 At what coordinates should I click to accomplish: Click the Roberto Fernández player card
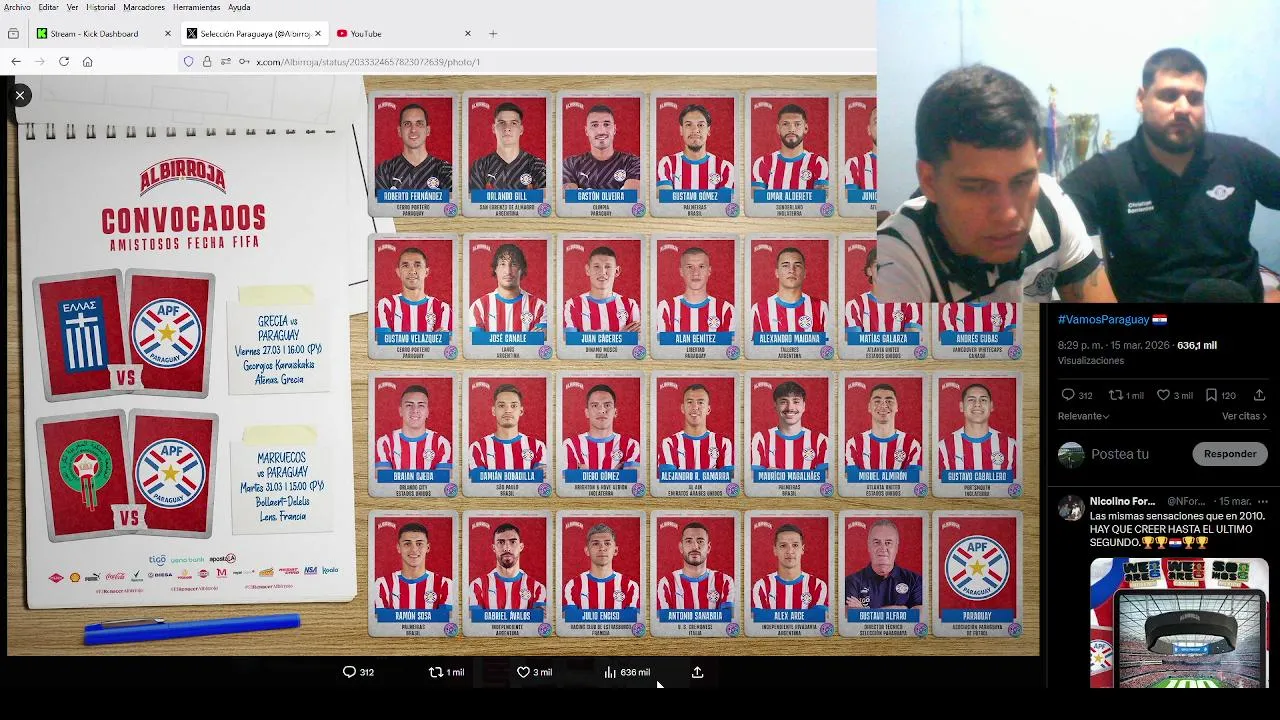(414, 155)
